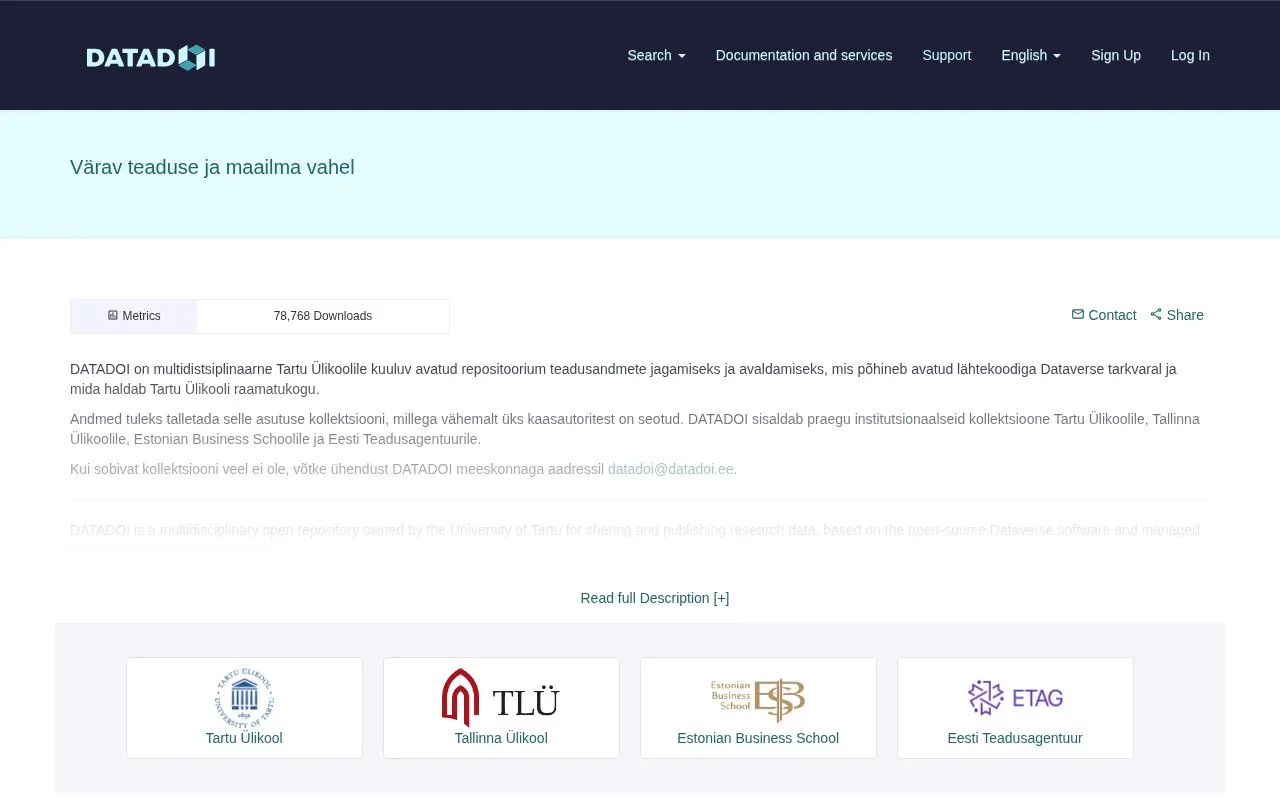
Task: Click the Share button
Action: (1177, 315)
